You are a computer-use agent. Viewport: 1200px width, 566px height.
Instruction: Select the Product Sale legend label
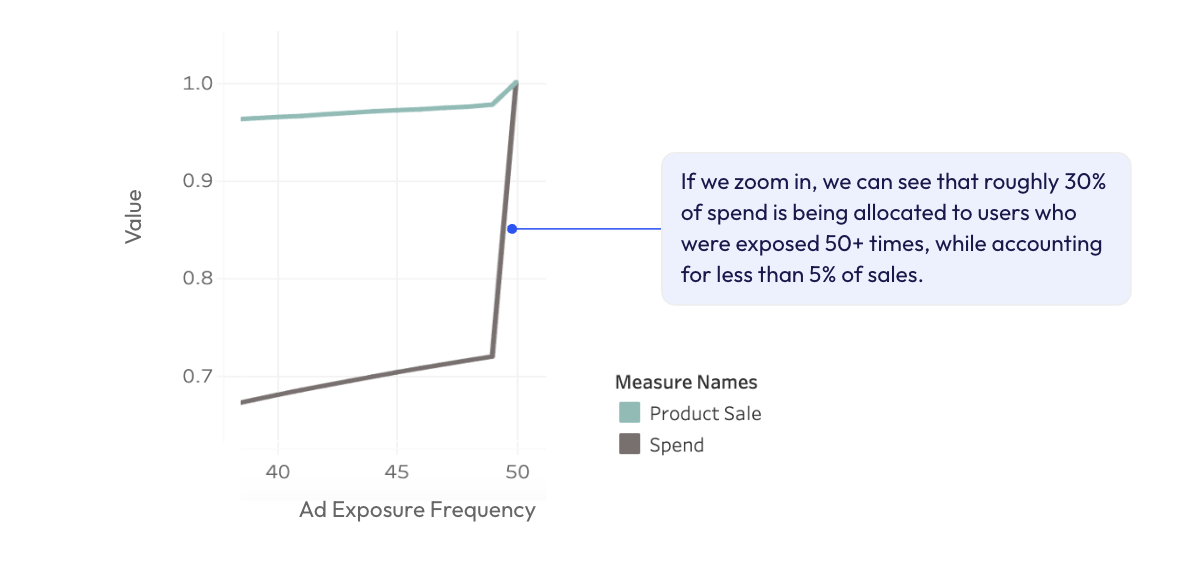tap(705, 413)
